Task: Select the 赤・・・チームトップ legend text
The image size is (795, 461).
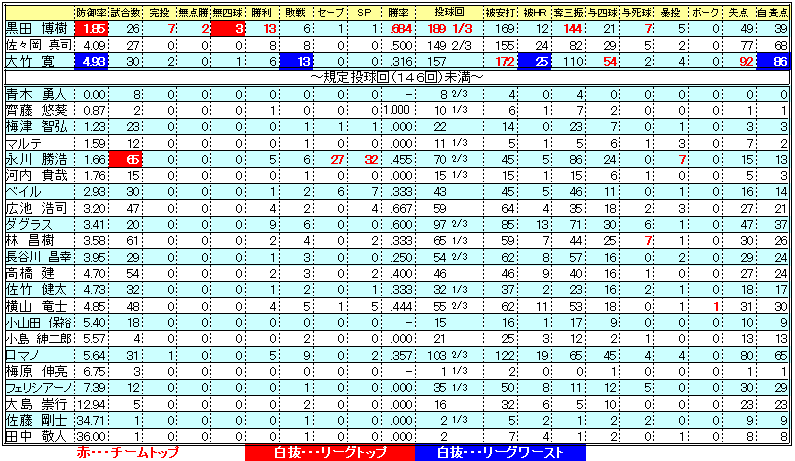Action: pyautogui.click(x=125, y=452)
